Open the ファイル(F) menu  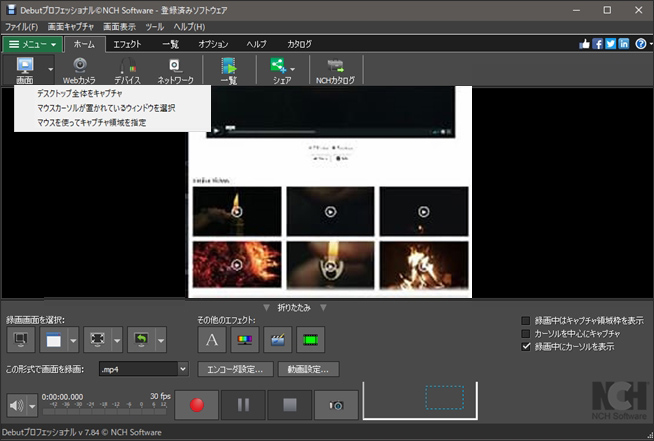21,27
